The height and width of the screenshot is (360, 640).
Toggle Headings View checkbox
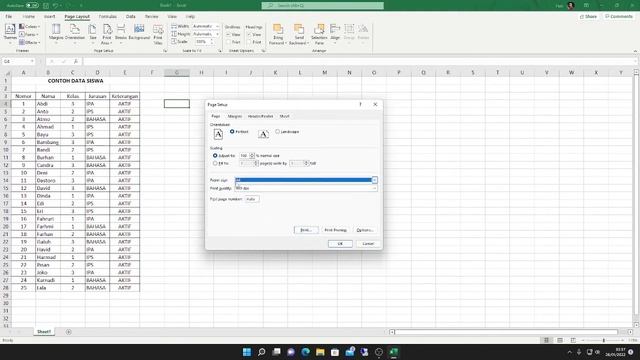coord(249,35)
